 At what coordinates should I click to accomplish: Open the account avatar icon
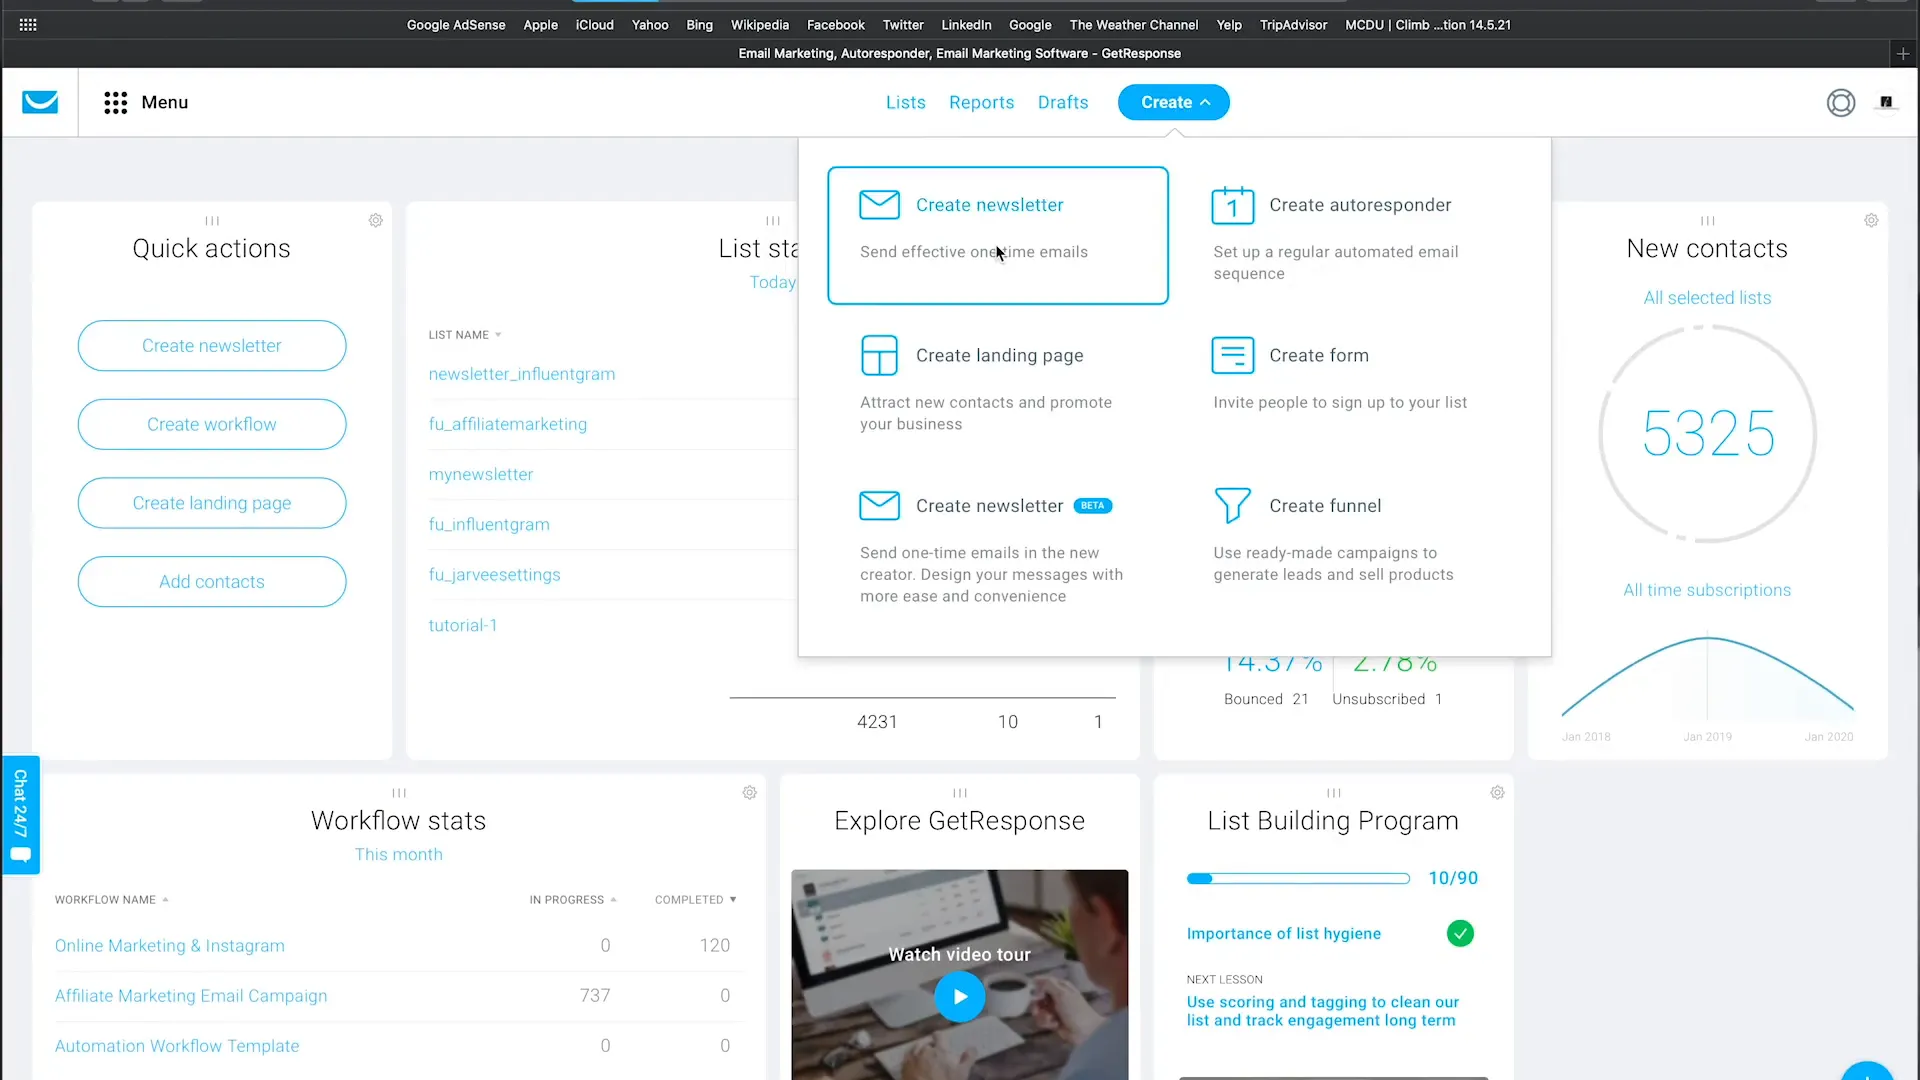click(1886, 102)
